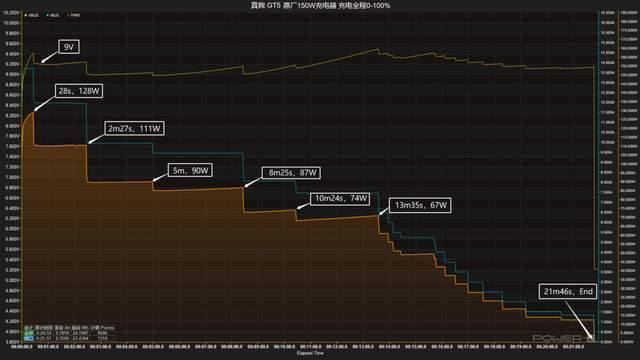The width and height of the screenshot is (640, 360).
Task: Click the 5.000V label on the voltage axis
Action: pos(12,280)
